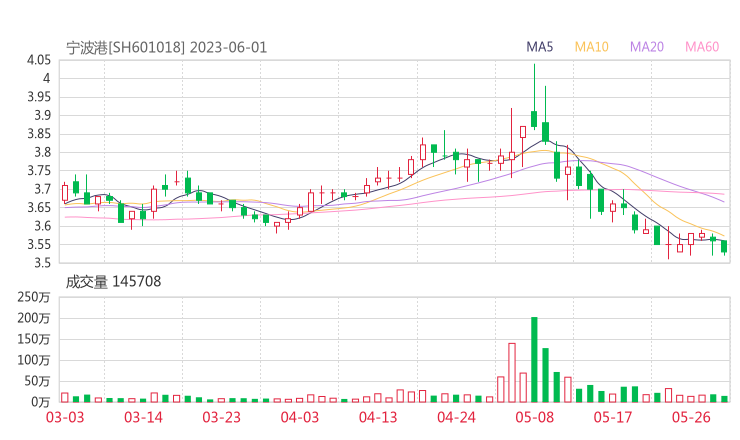Click the 04-03 date axis label
Screen dimensions: 740x440
[x=300, y=417]
